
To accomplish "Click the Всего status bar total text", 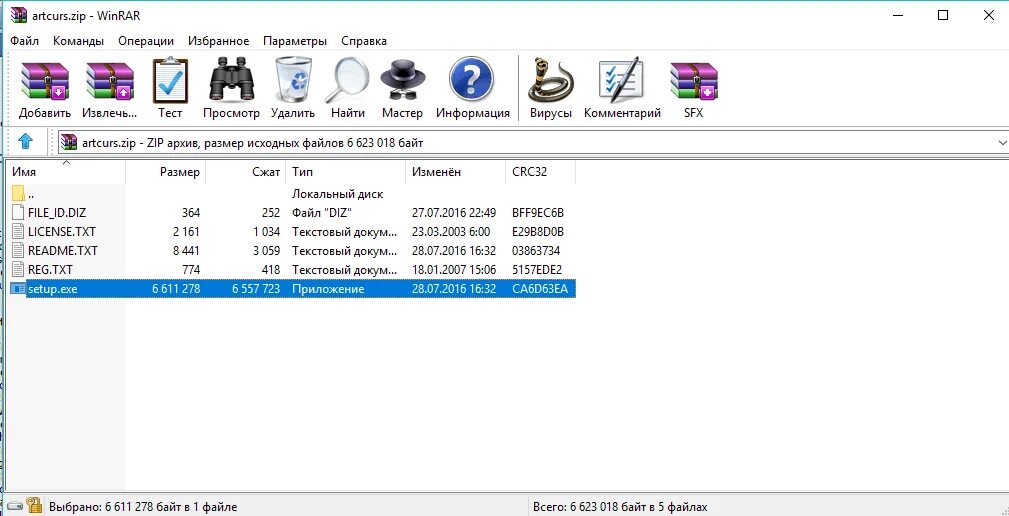I will (x=620, y=507).
